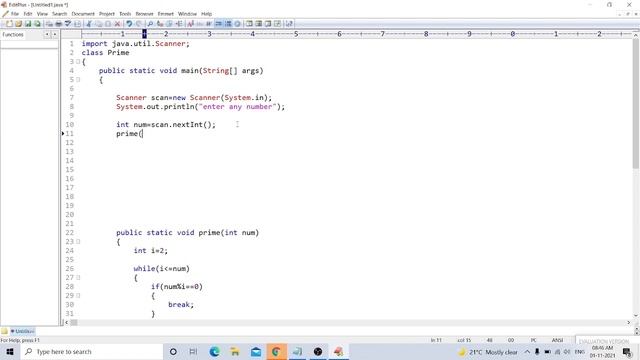Open the File menu

pyautogui.click(x=15, y=14)
